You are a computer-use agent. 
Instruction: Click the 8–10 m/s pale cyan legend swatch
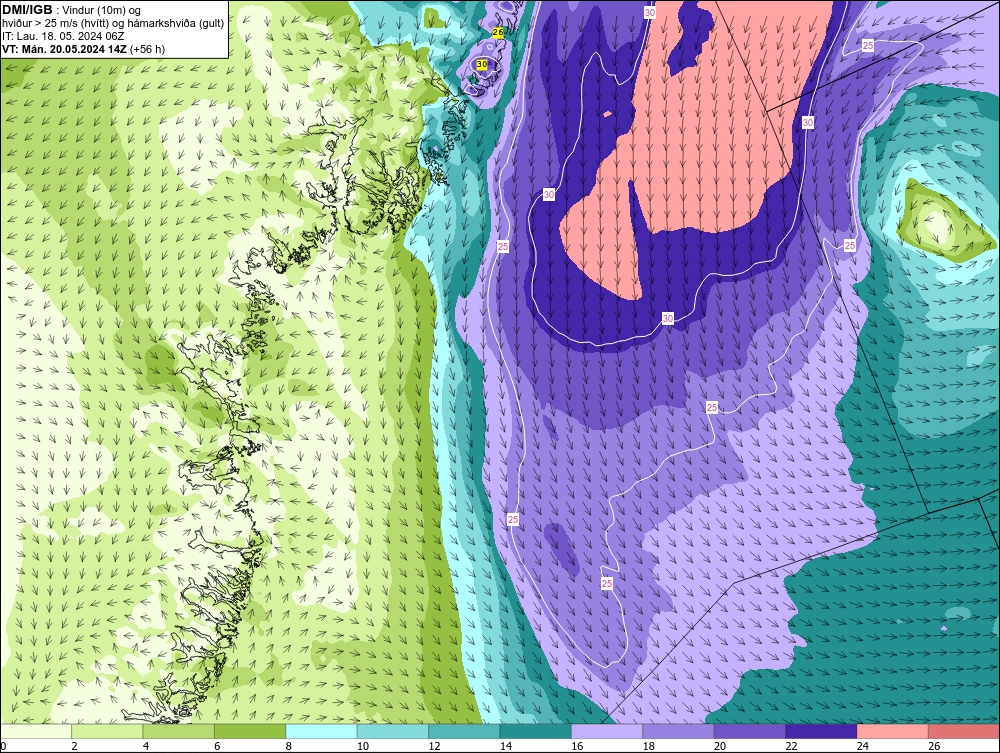pos(322,731)
